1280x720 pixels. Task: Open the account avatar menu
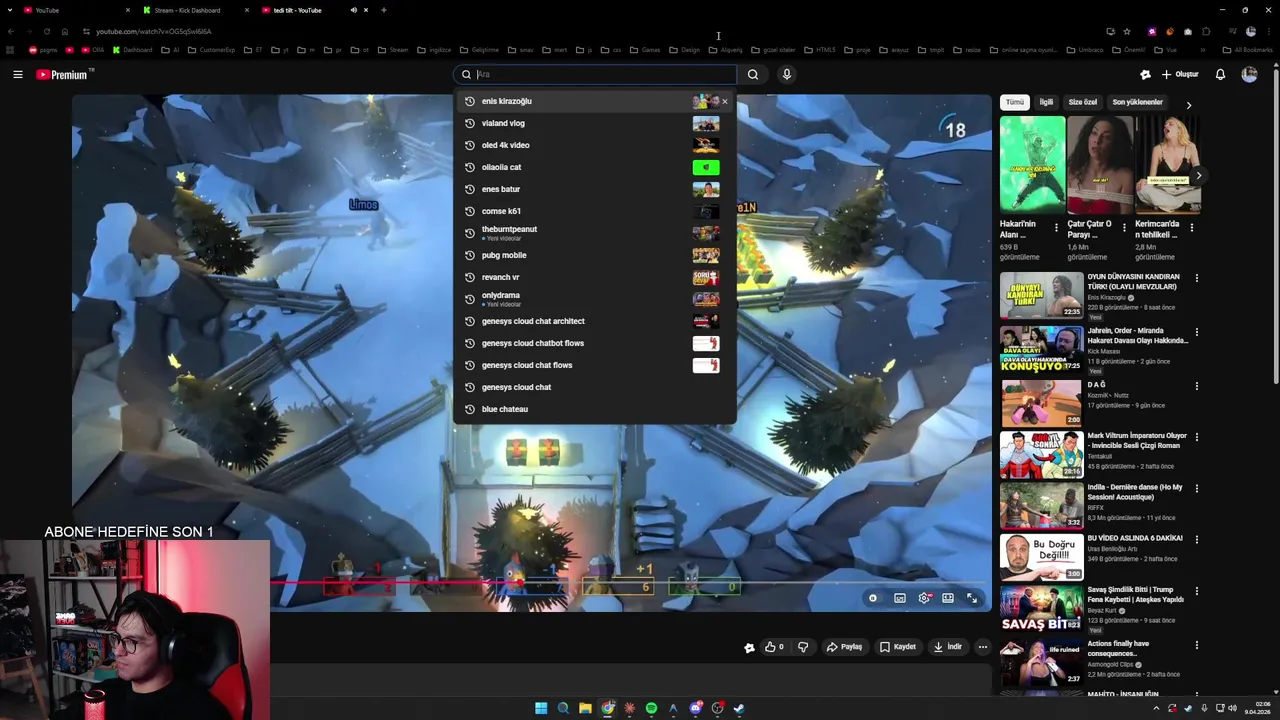(x=1249, y=74)
